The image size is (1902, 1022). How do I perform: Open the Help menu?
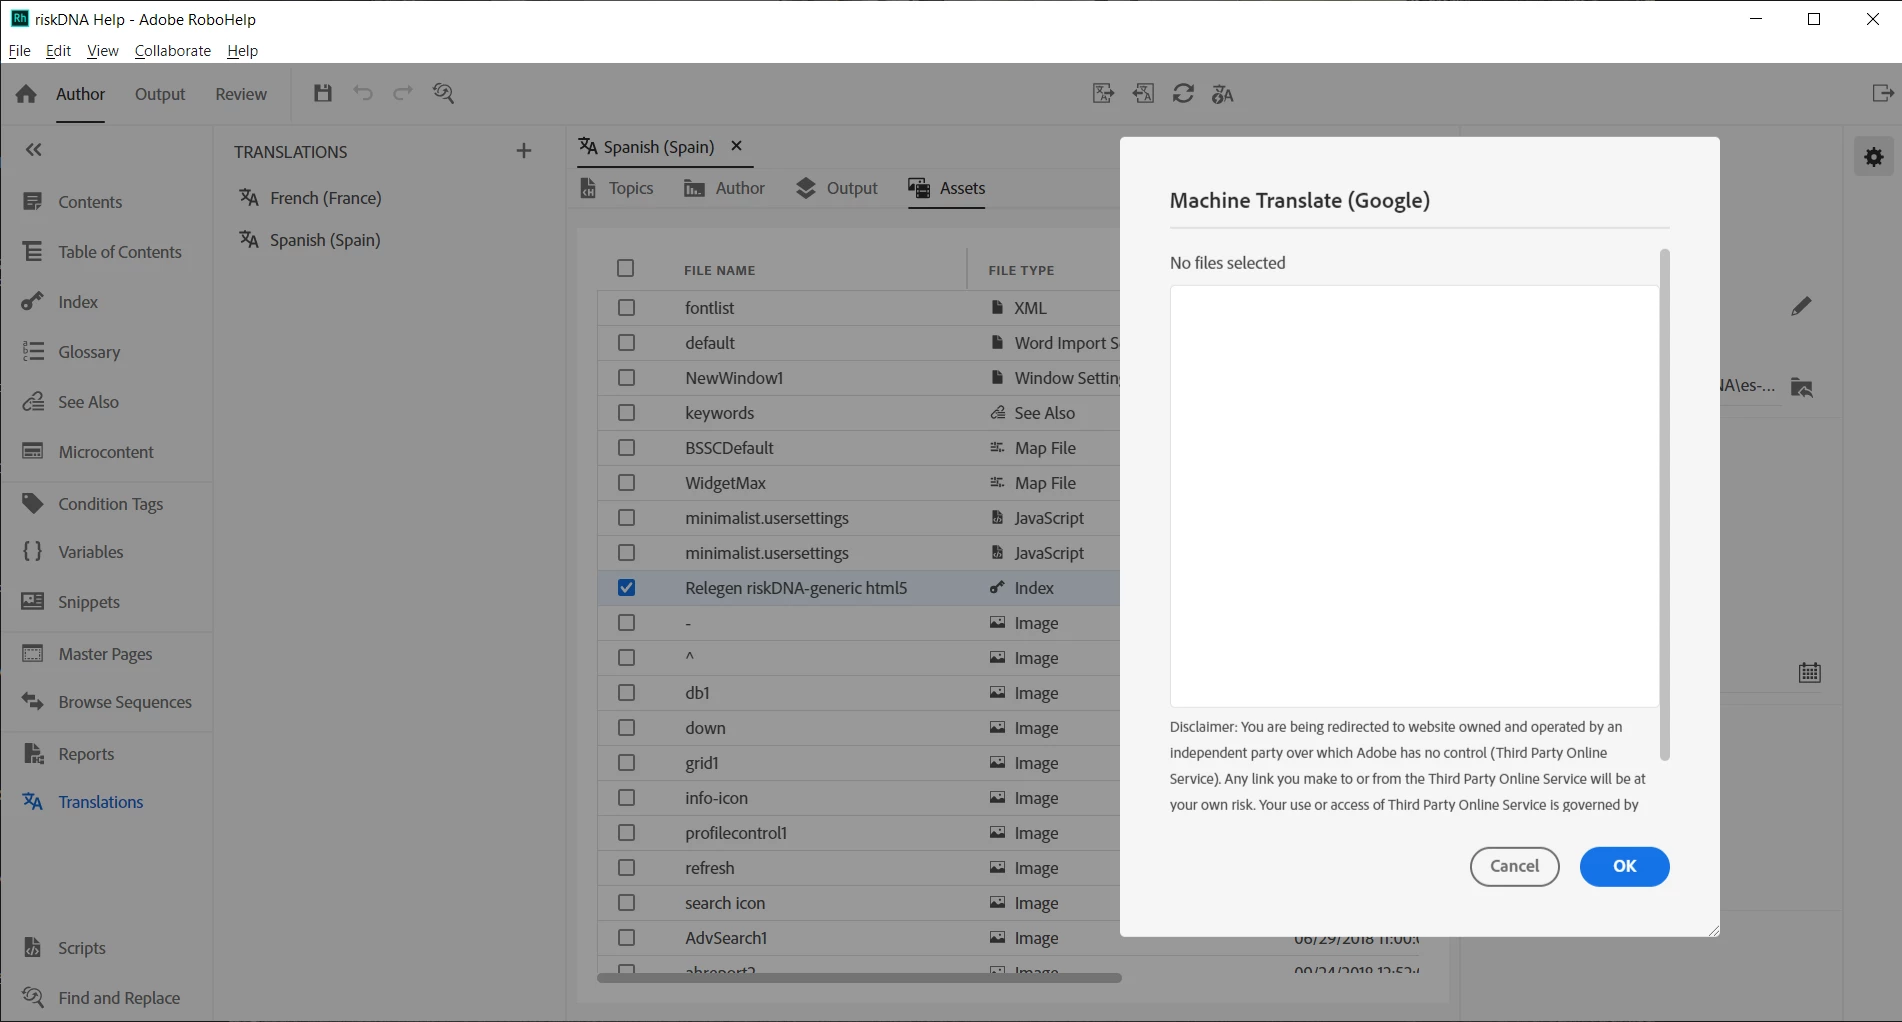point(242,51)
